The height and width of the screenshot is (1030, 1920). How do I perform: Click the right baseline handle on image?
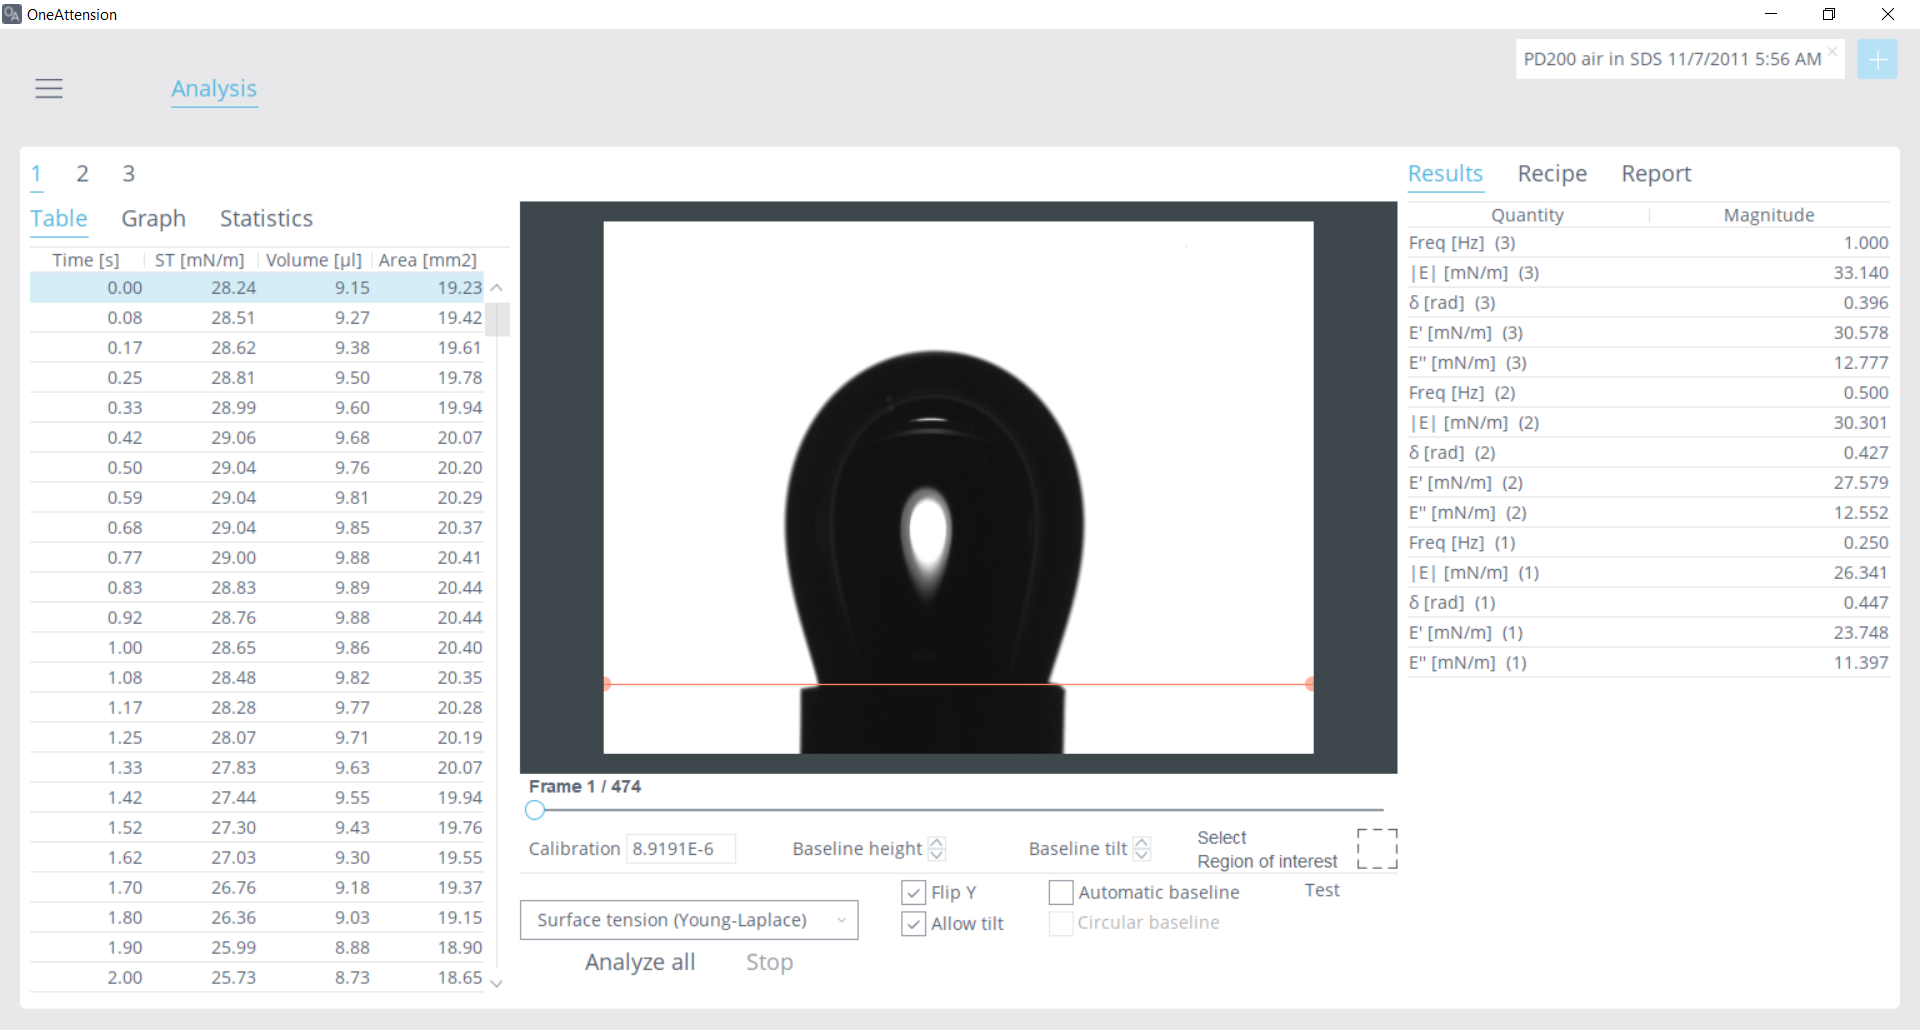click(x=1310, y=684)
